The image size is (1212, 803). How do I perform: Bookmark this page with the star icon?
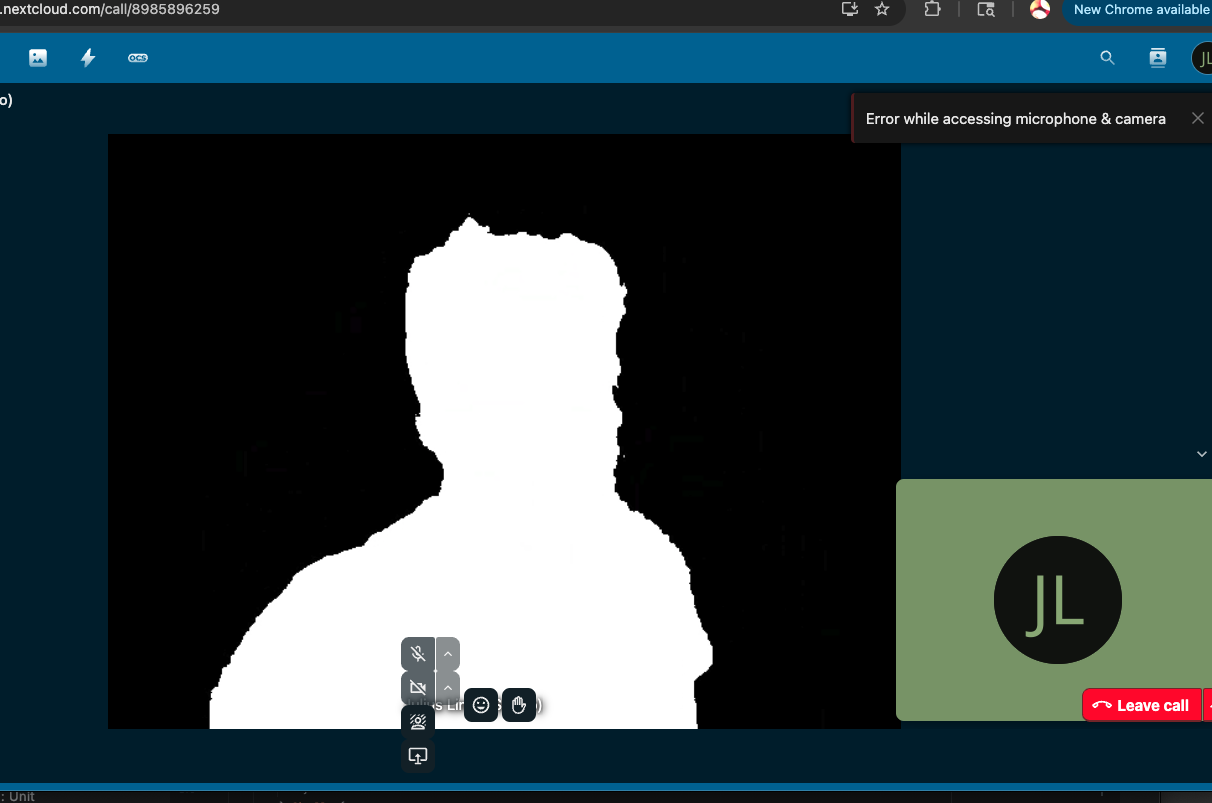coord(881,9)
